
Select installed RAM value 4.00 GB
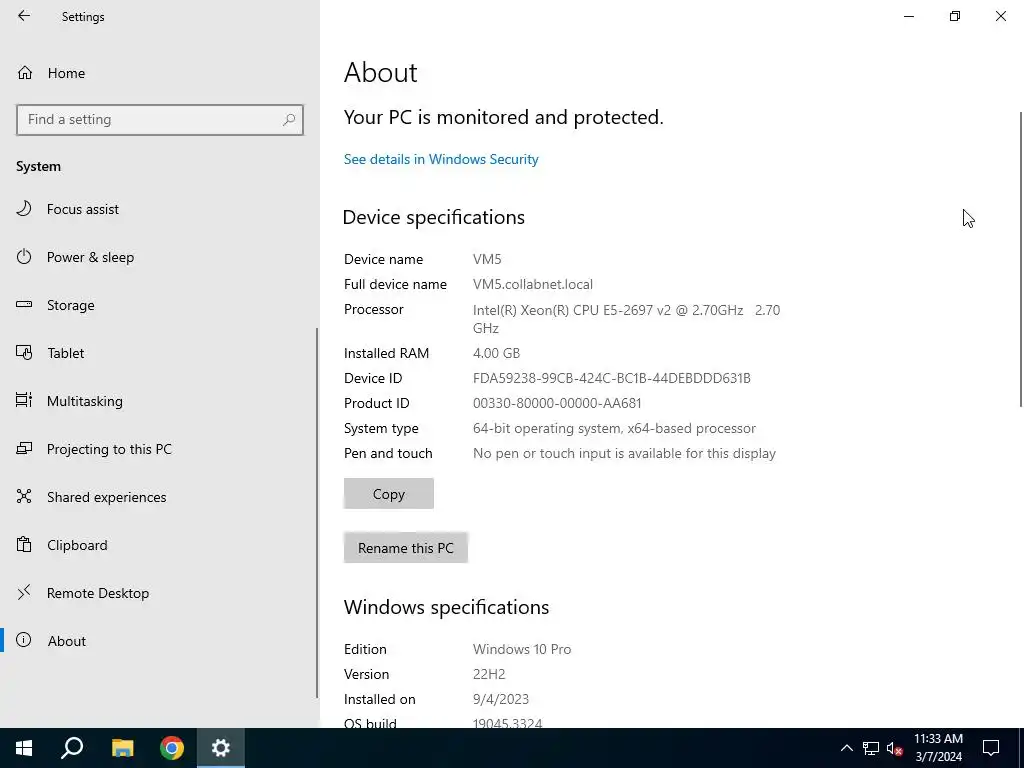(496, 353)
